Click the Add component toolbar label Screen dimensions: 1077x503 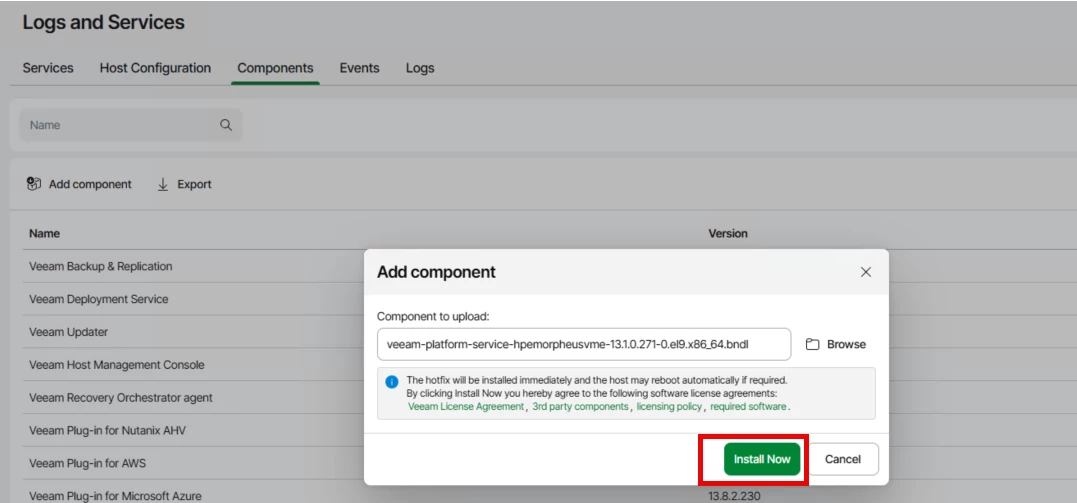click(90, 184)
